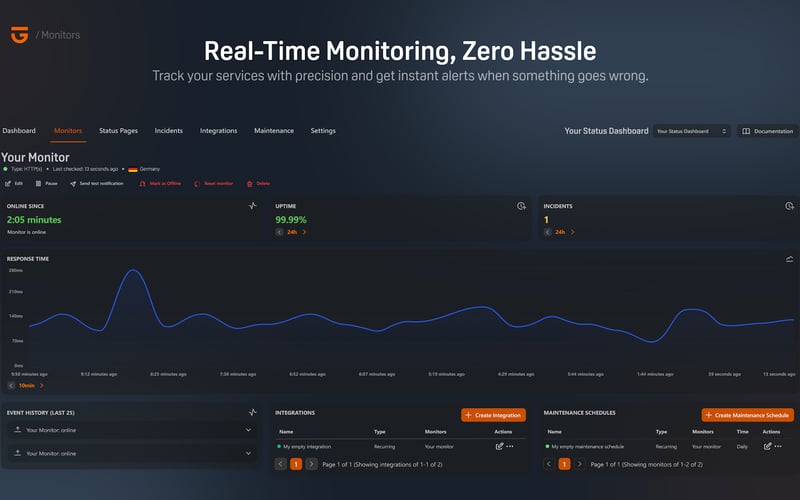Click the pulse icon in Event History panel
Screen dimensions: 800x500
pos(253,412)
